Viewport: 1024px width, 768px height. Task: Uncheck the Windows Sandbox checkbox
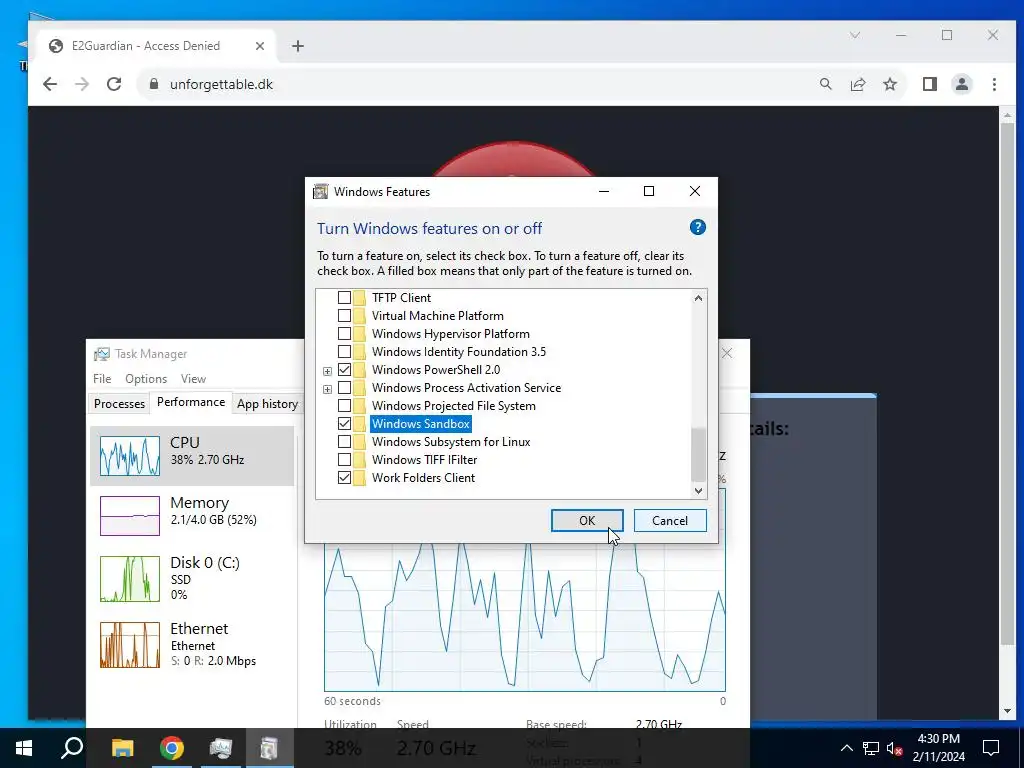point(344,424)
